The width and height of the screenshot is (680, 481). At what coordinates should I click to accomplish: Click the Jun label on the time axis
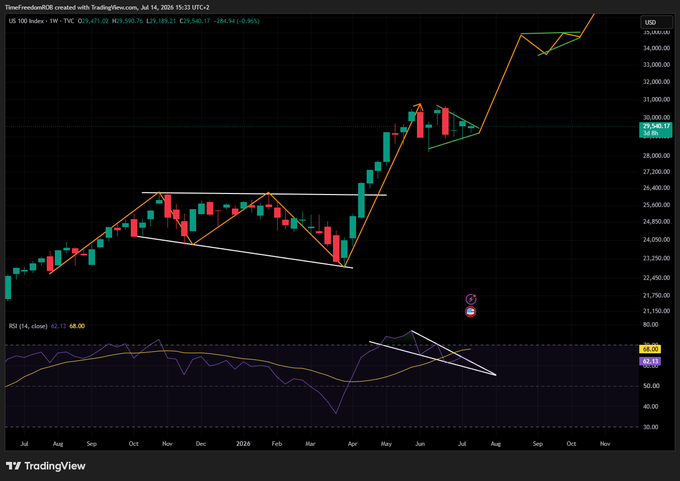point(420,444)
